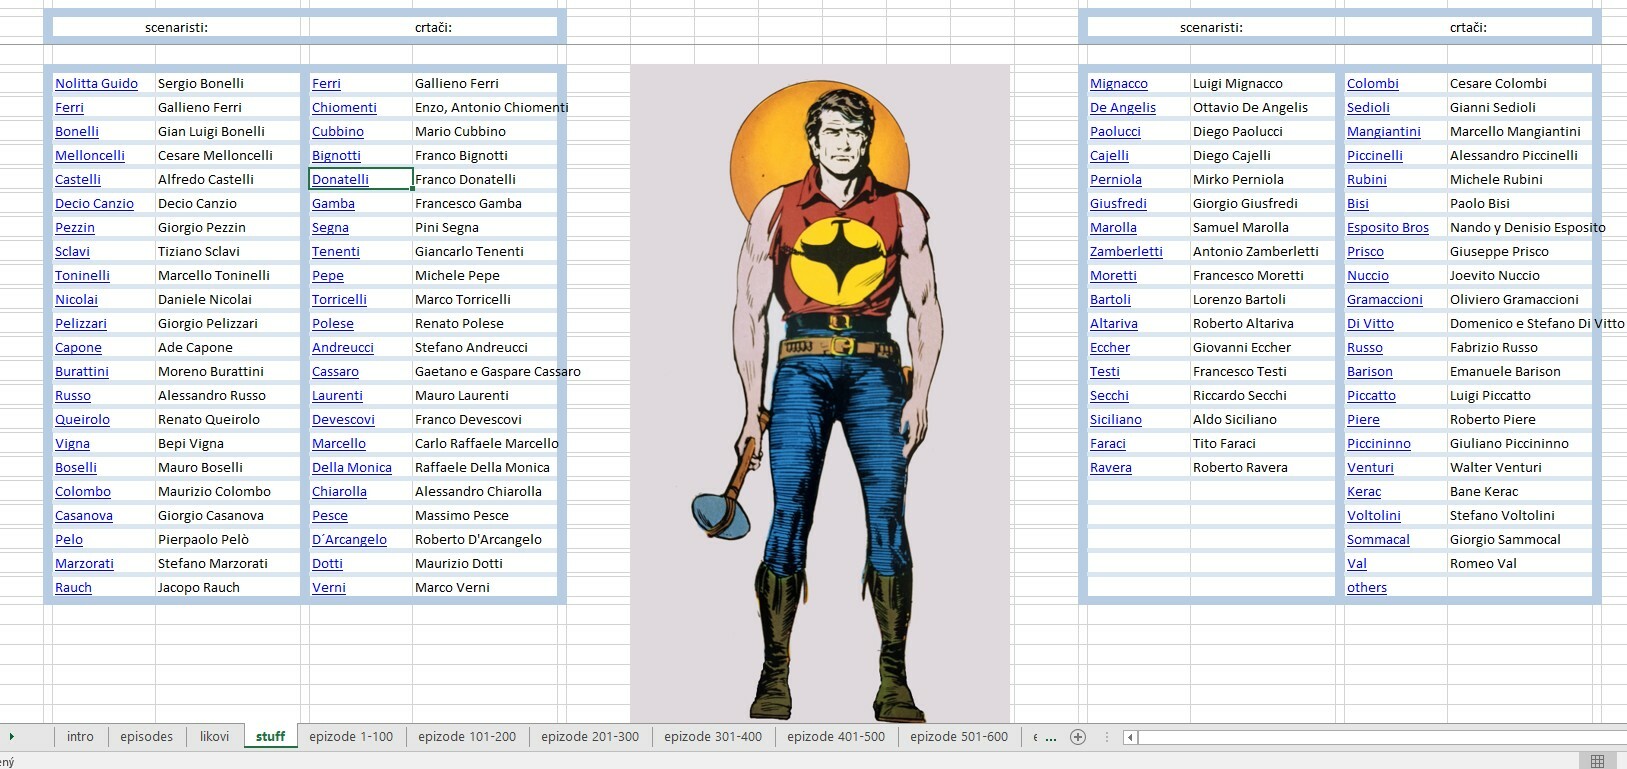Open the intro sheet tab
This screenshot has height=769, width=1627.
(80, 737)
